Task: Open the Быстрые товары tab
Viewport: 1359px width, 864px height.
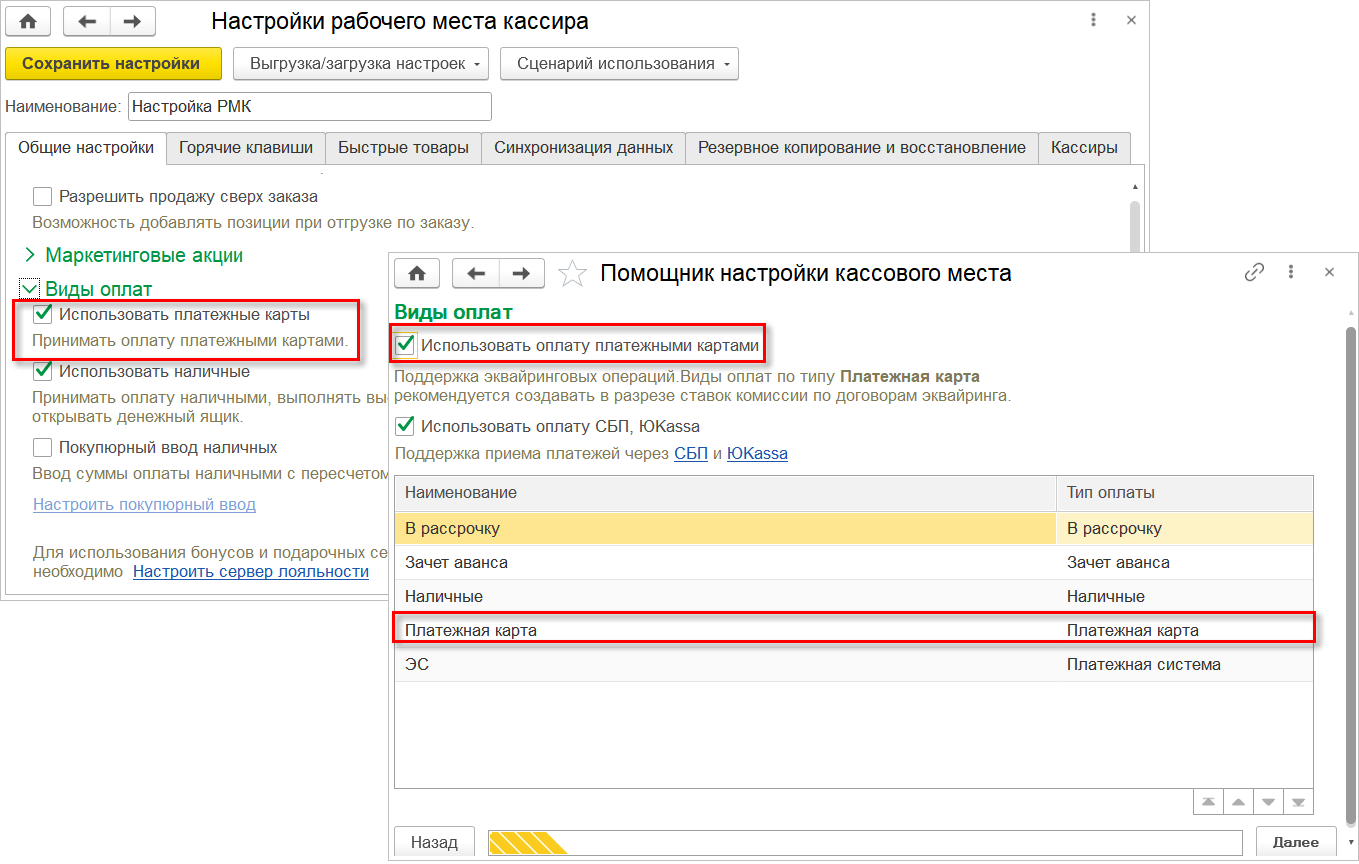Action: 403,148
